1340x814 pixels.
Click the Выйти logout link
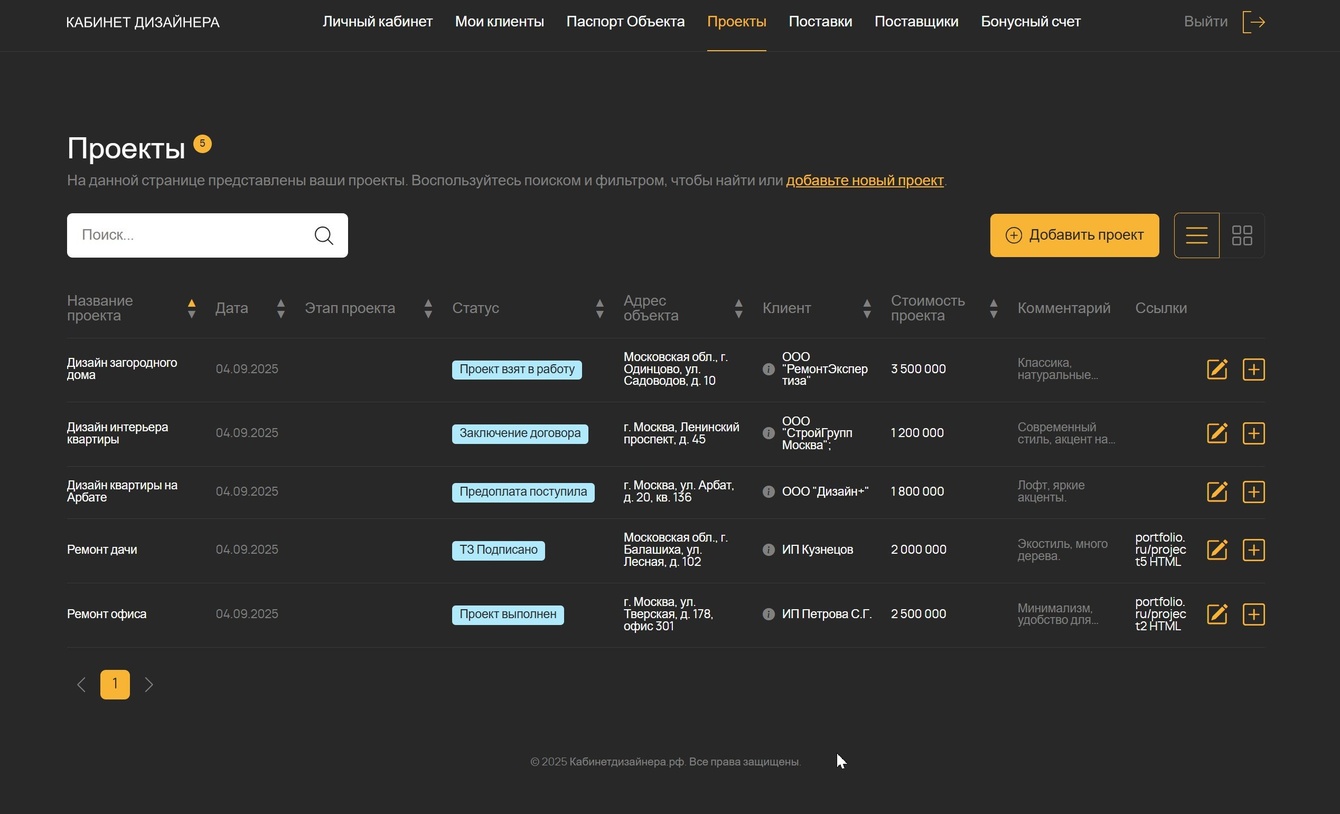click(x=1206, y=22)
